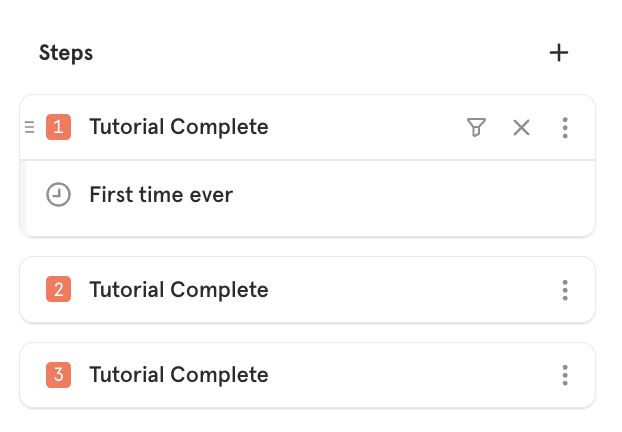Screen dimensions: 622x432
Task: Click the orange number 3 badge
Action: [x=58, y=374]
